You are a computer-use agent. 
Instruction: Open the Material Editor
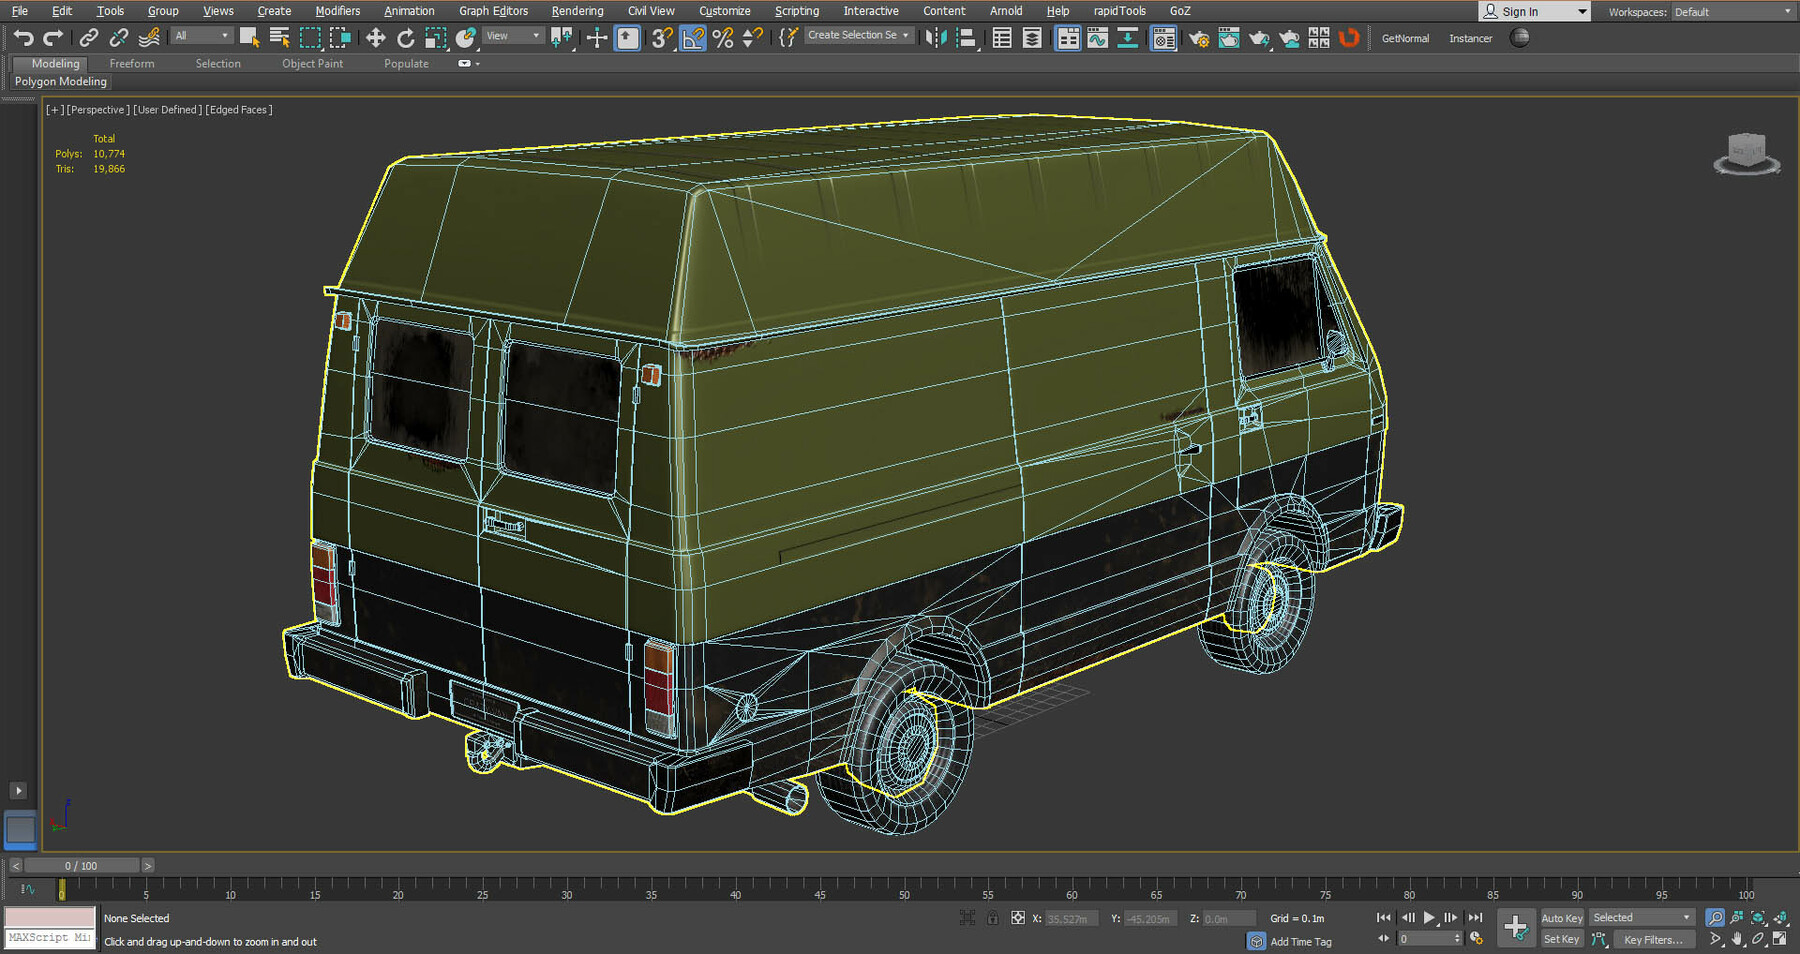pyautogui.click(x=1163, y=38)
